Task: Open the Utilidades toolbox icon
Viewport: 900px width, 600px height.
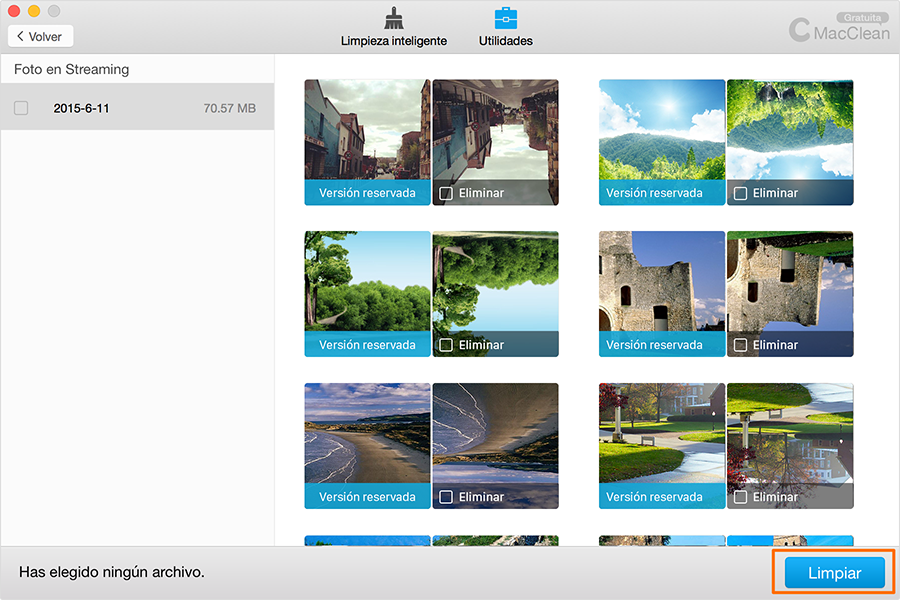Action: 505,19
